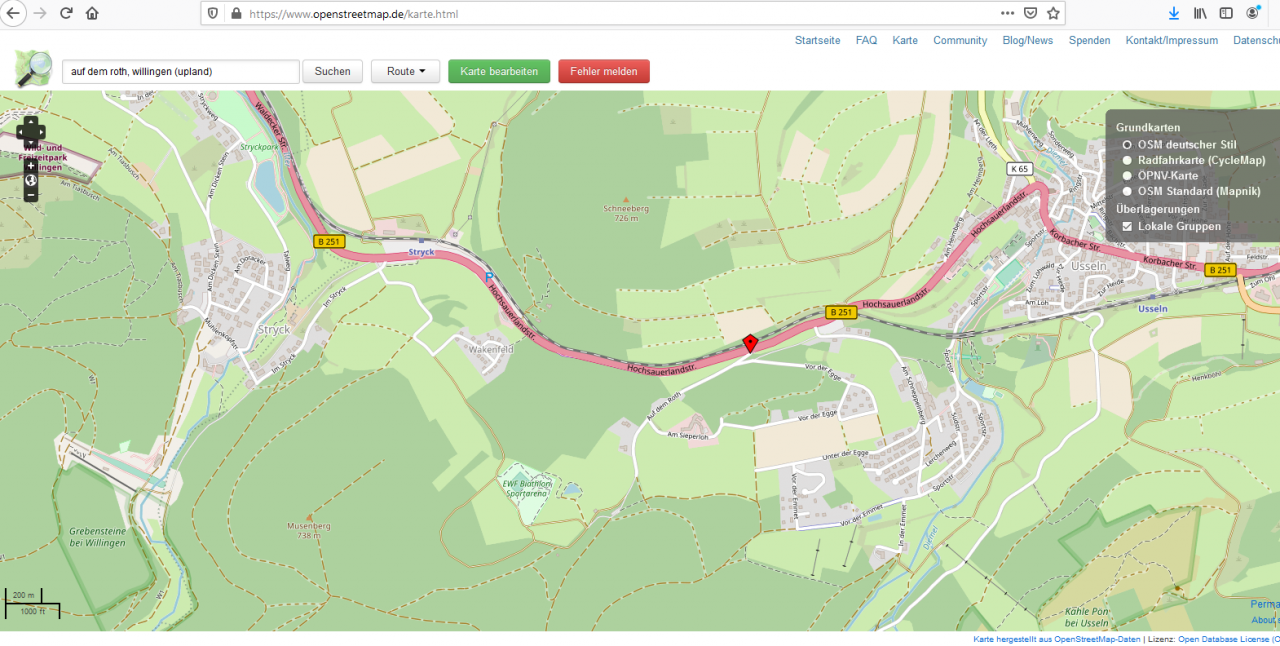Save page to Pocket
Image resolution: width=1280 pixels, height=646 pixels.
(1030, 14)
